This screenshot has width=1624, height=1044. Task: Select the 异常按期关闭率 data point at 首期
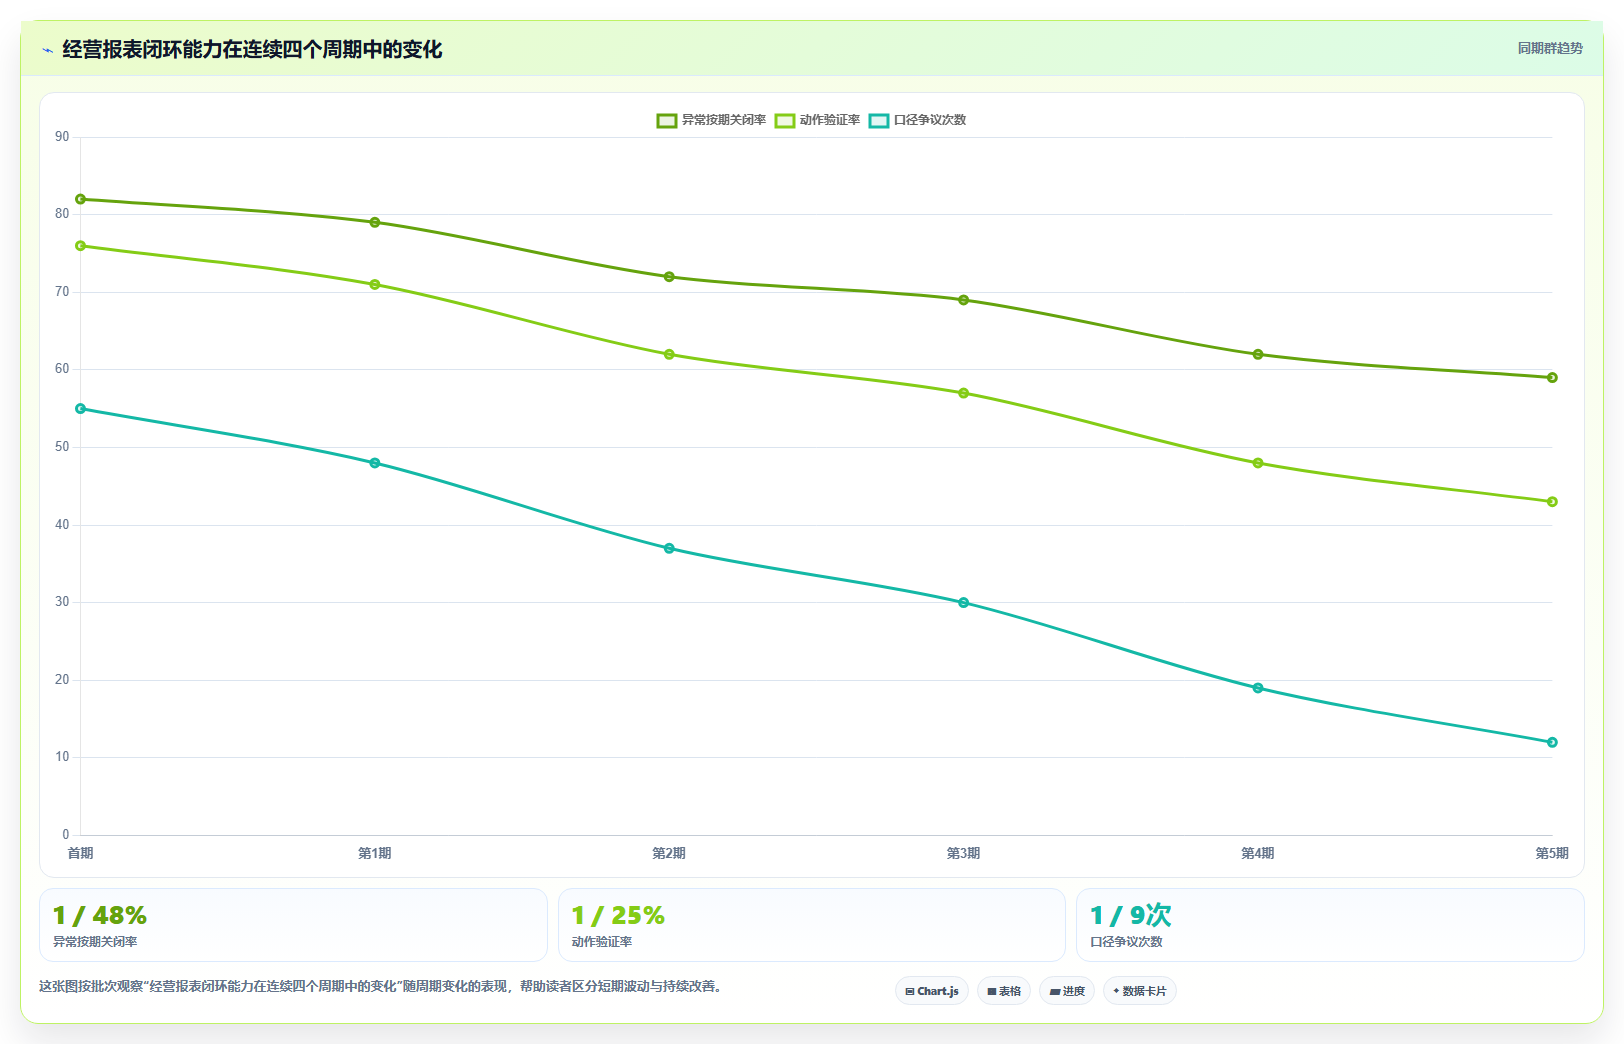tap(81, 199)
